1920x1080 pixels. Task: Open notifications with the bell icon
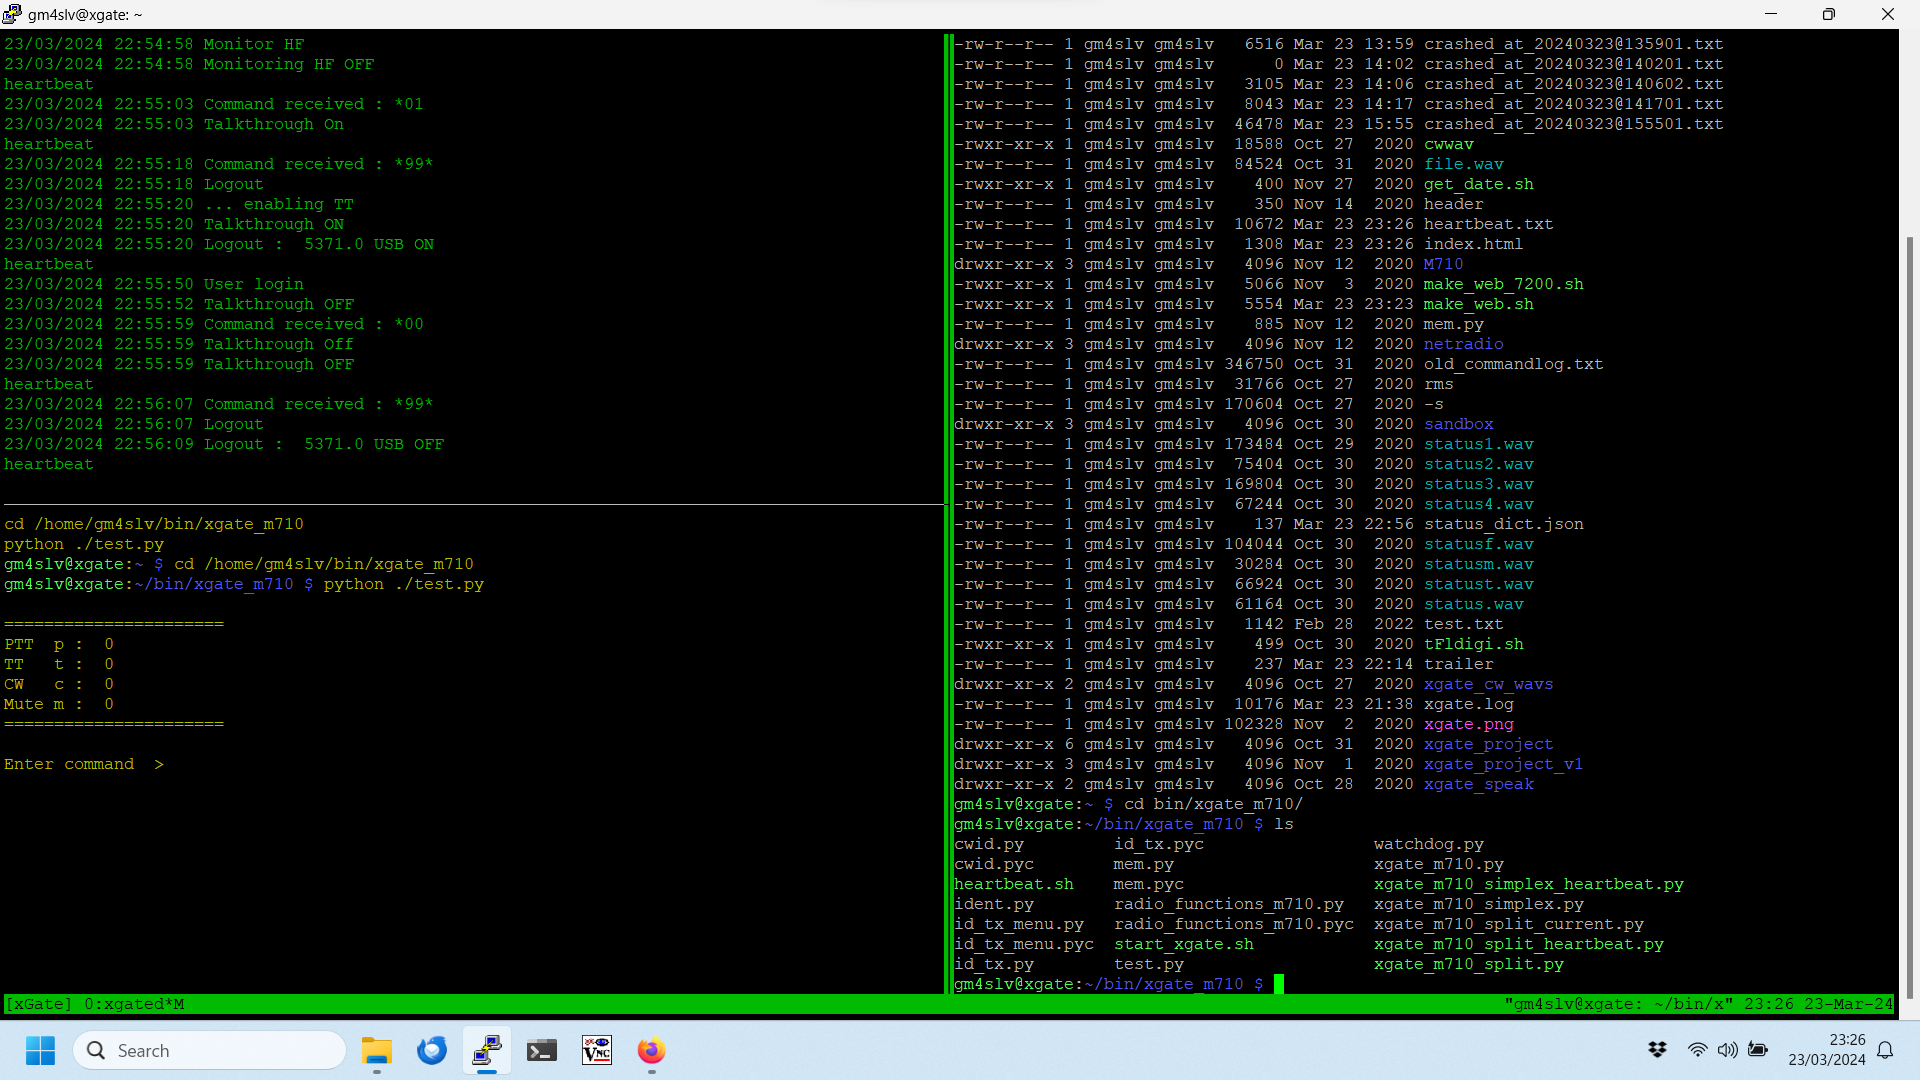pos(1885,1050)
